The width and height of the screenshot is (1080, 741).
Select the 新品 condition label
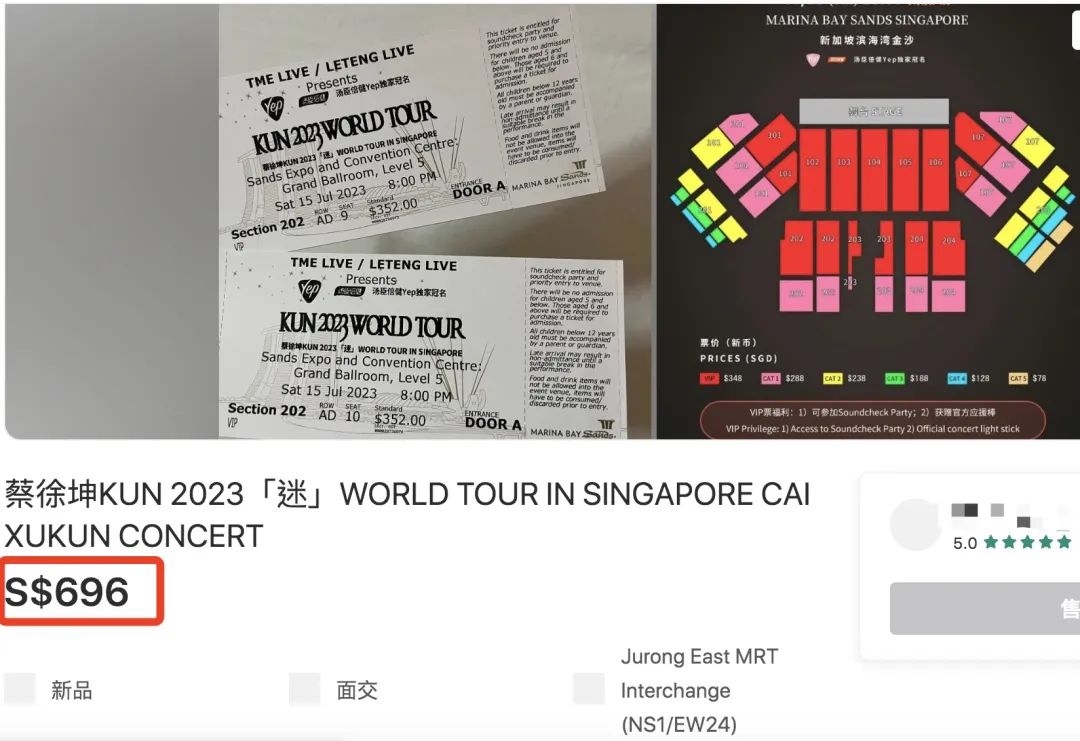coord(72,690)
